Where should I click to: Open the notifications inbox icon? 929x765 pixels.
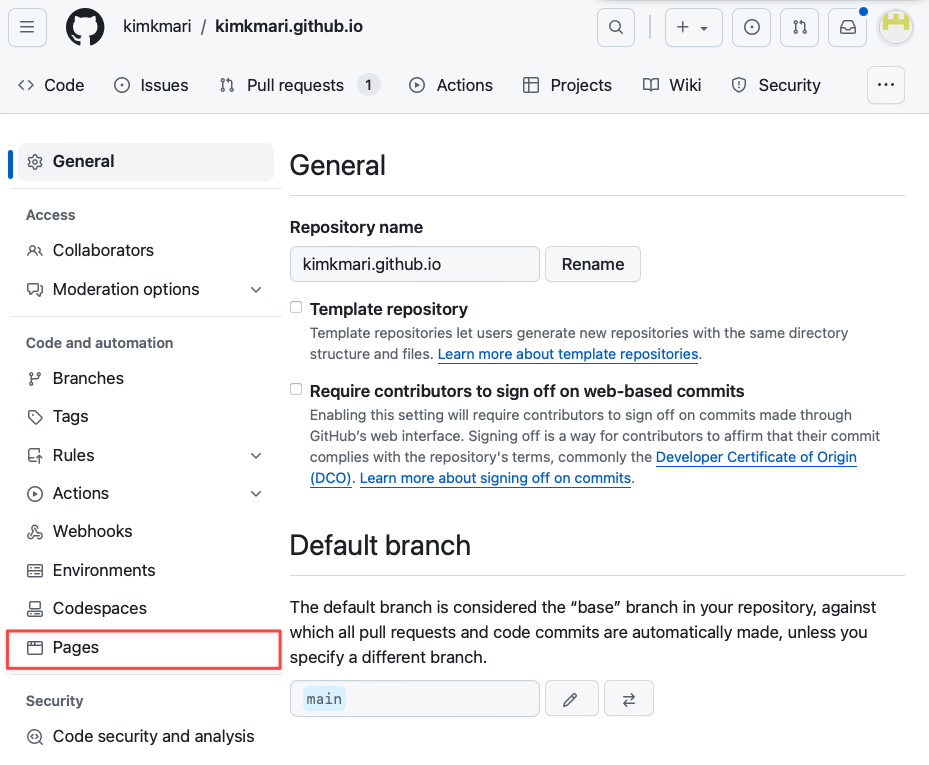pos(848,27)
